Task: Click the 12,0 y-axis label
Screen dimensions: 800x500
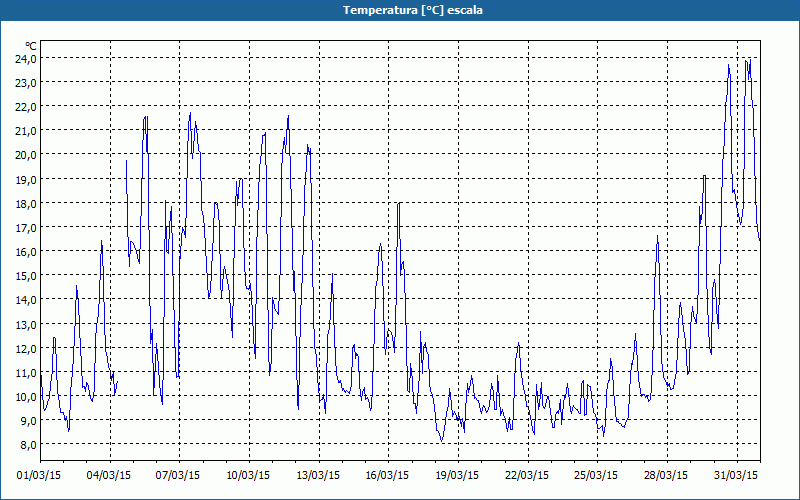Action: pos(25,348)
